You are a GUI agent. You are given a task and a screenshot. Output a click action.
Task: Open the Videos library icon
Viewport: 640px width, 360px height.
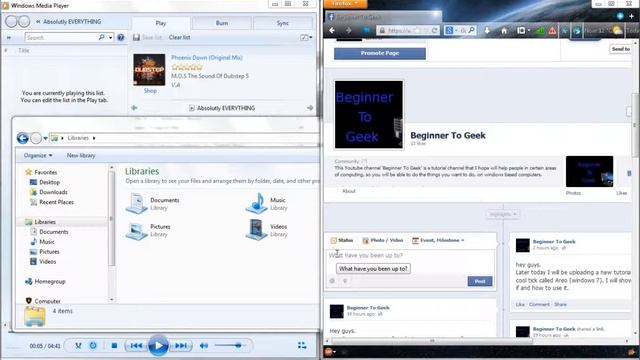point(256,230)
